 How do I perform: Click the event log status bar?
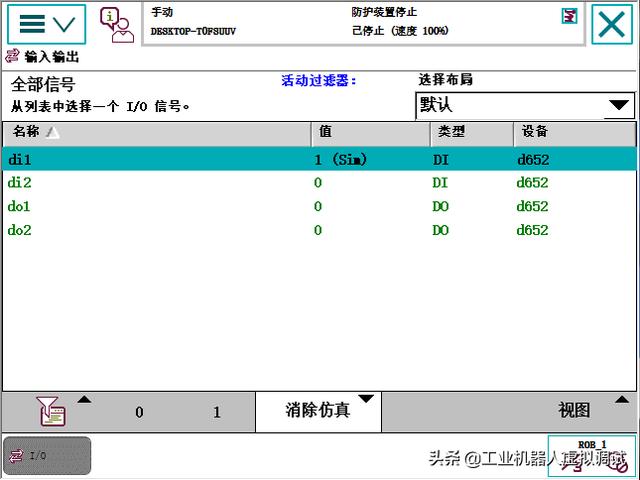click(x=363, y=23)
